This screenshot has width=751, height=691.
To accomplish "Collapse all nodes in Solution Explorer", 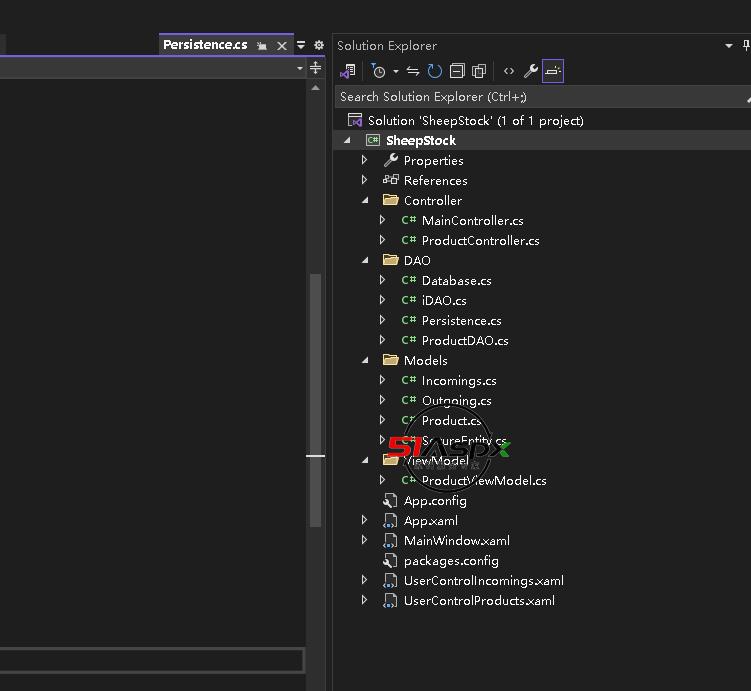I will pyautogui.click(x=457, y=71).
